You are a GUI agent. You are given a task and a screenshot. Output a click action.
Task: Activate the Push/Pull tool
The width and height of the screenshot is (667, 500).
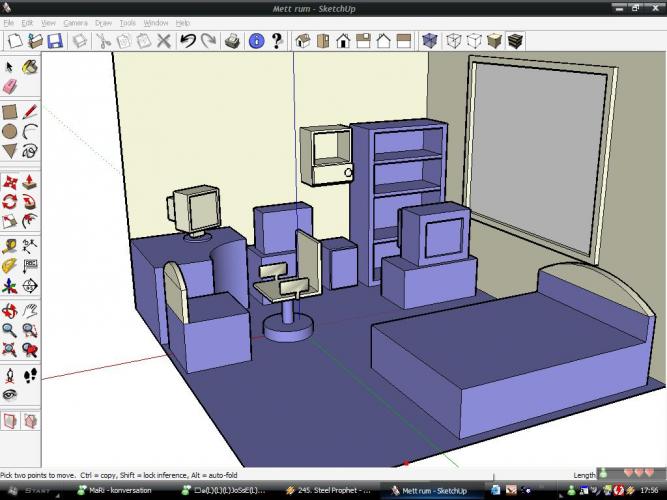pyautogui.click(x=30, y=182)
